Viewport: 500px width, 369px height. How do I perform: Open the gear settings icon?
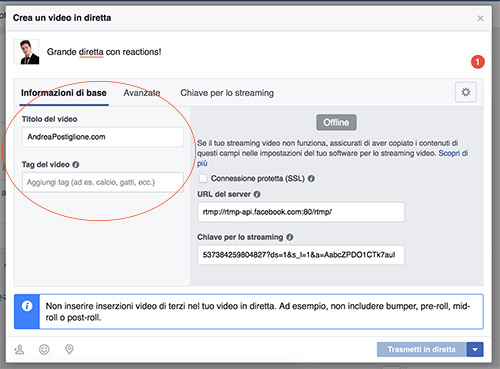tap(466, 92)
